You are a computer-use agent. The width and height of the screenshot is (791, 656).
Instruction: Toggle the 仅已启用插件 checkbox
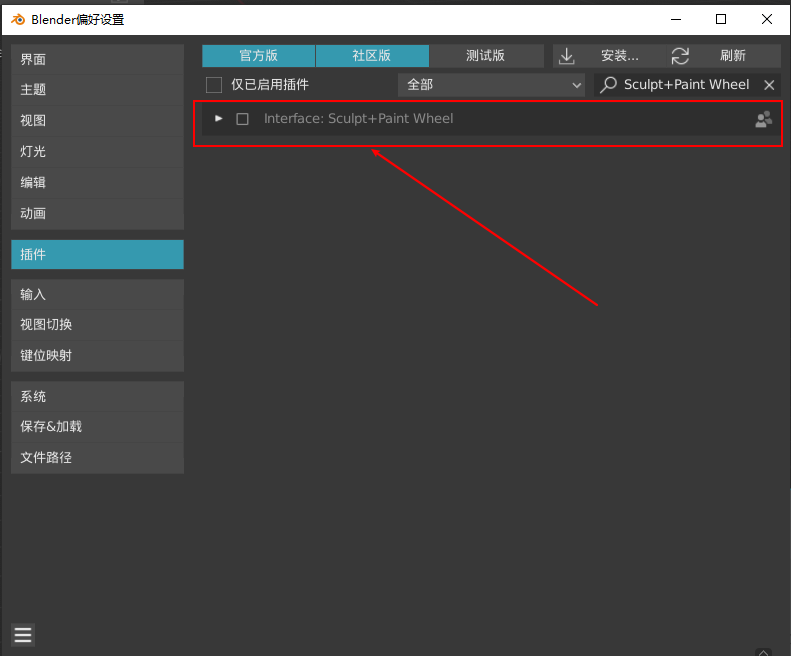point(214,85)
